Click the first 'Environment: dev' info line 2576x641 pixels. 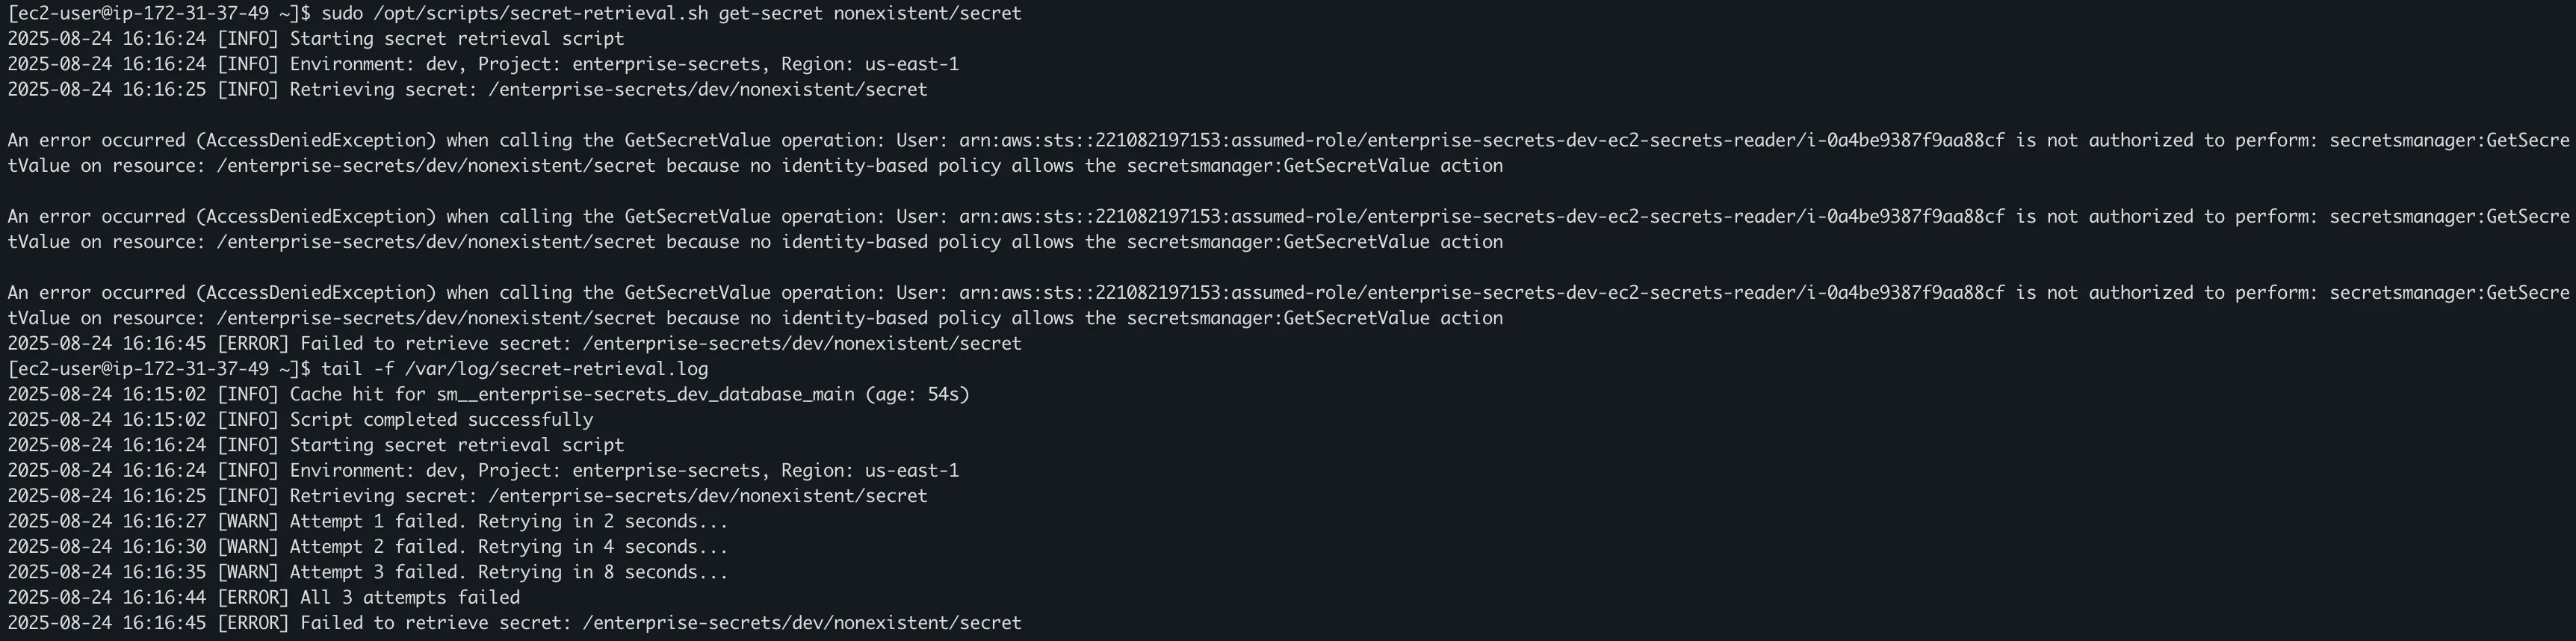tap(483, 64)
